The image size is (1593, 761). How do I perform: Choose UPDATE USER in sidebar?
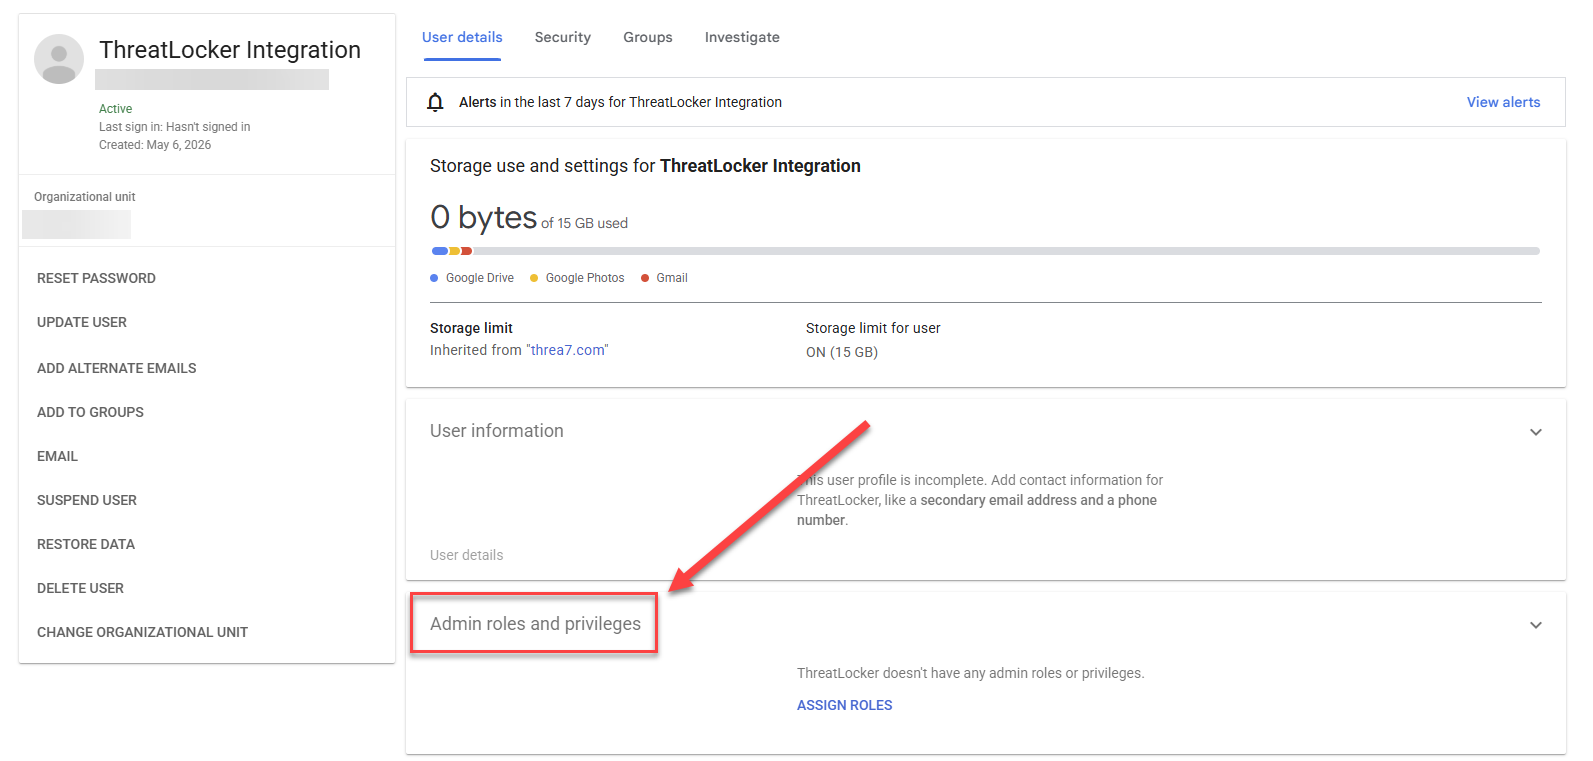(82, 322)
